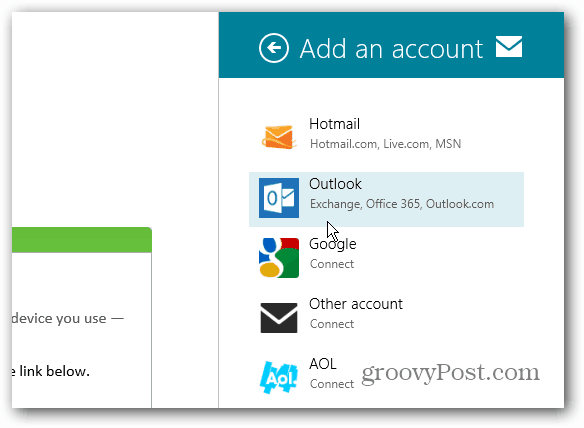Click Connect under AOL

pos(332,384)
